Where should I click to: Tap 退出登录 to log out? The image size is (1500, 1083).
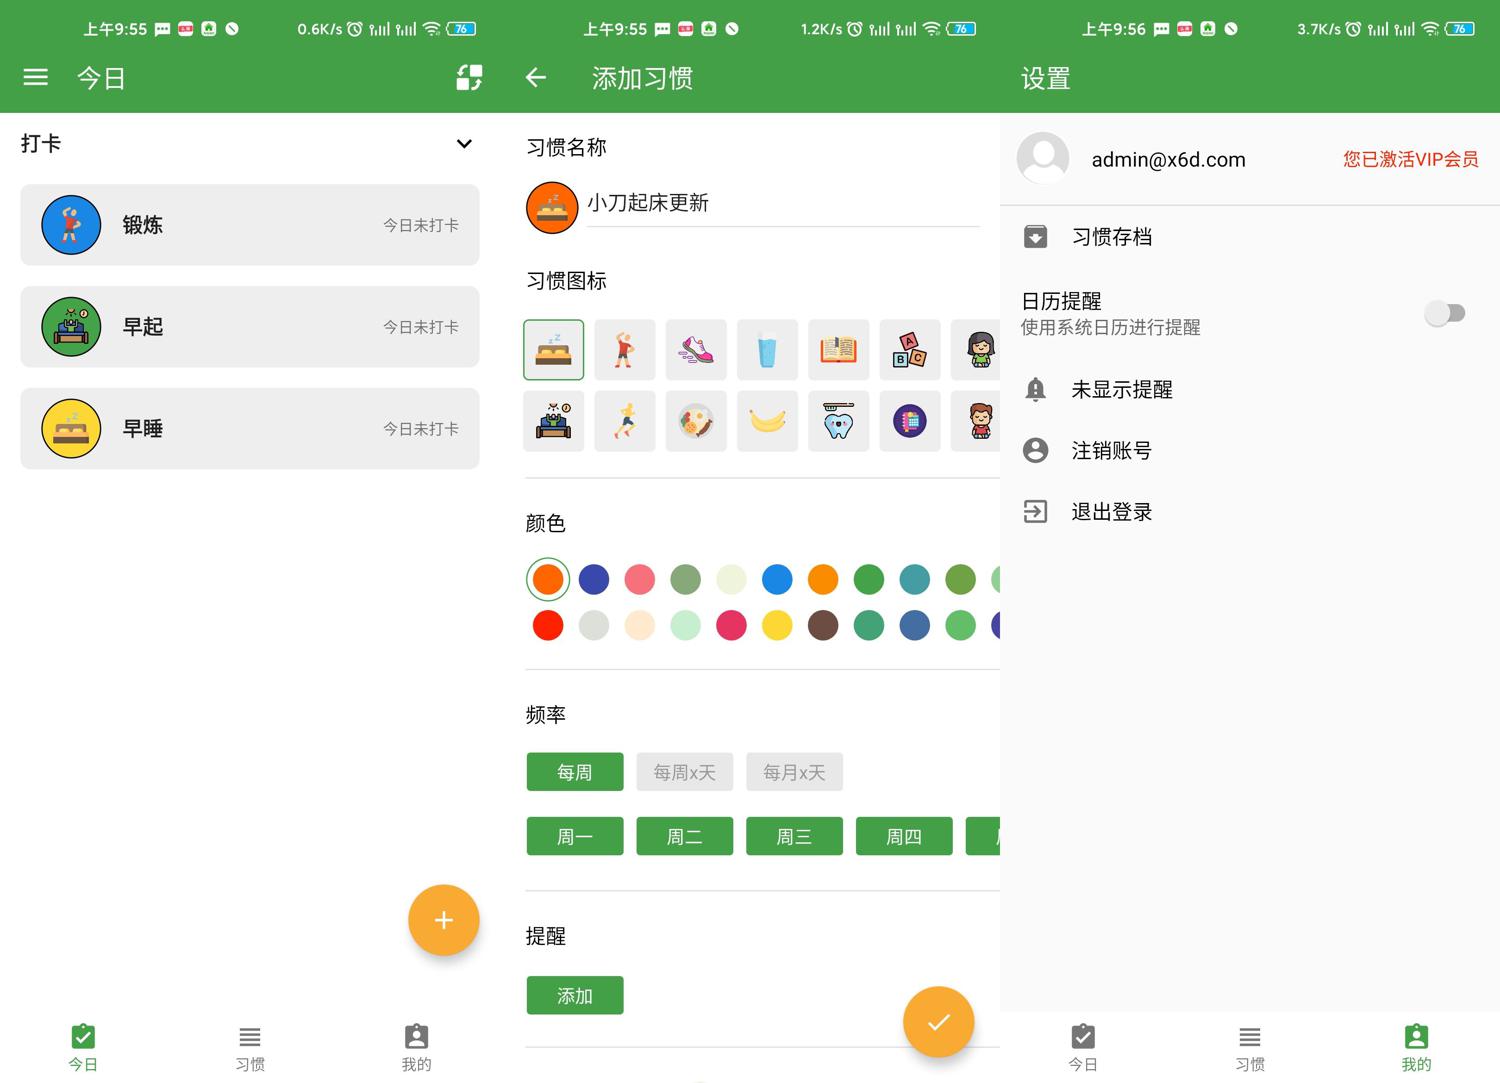tap(1111, 512)
